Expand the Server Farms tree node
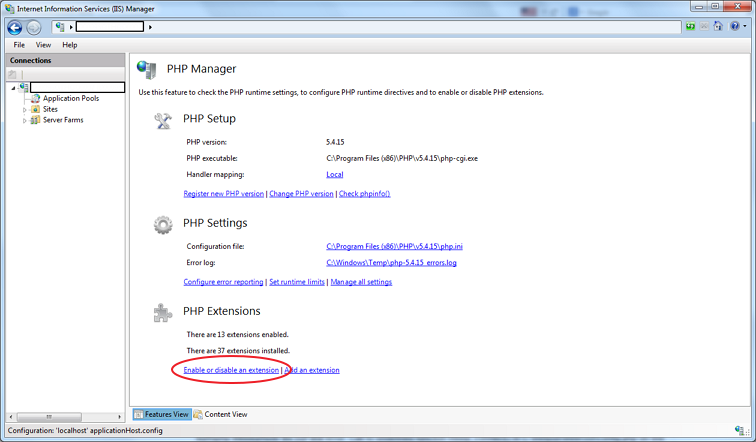756x442 pixels. (x=25, y=121)
